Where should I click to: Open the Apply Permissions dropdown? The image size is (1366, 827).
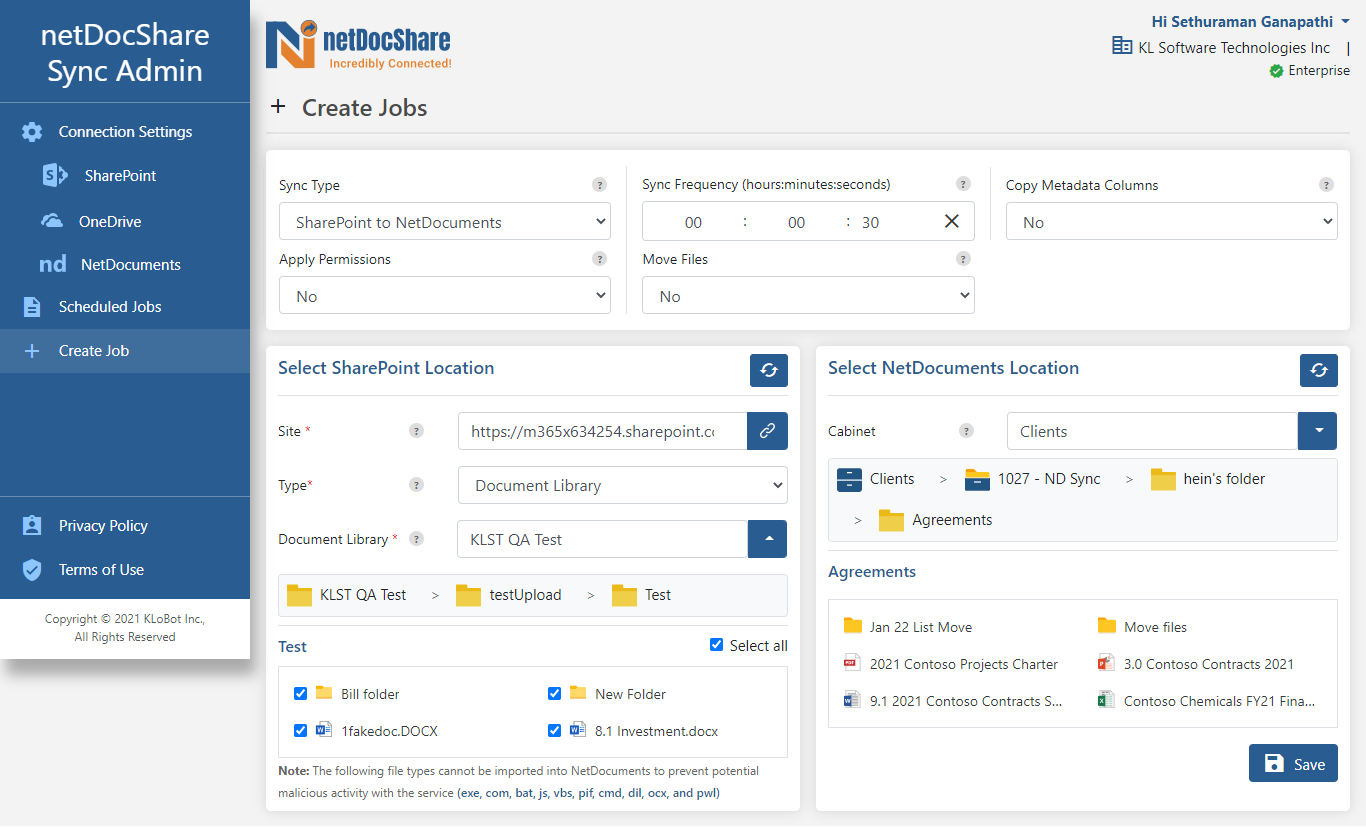point(445,296)
